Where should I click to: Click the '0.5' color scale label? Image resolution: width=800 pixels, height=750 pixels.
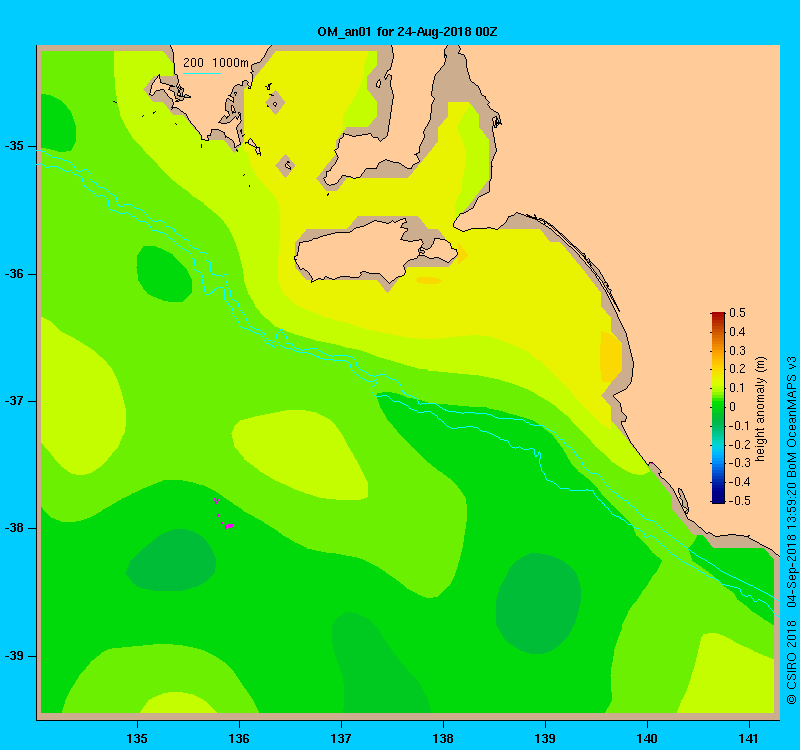(x=737, y=313)
